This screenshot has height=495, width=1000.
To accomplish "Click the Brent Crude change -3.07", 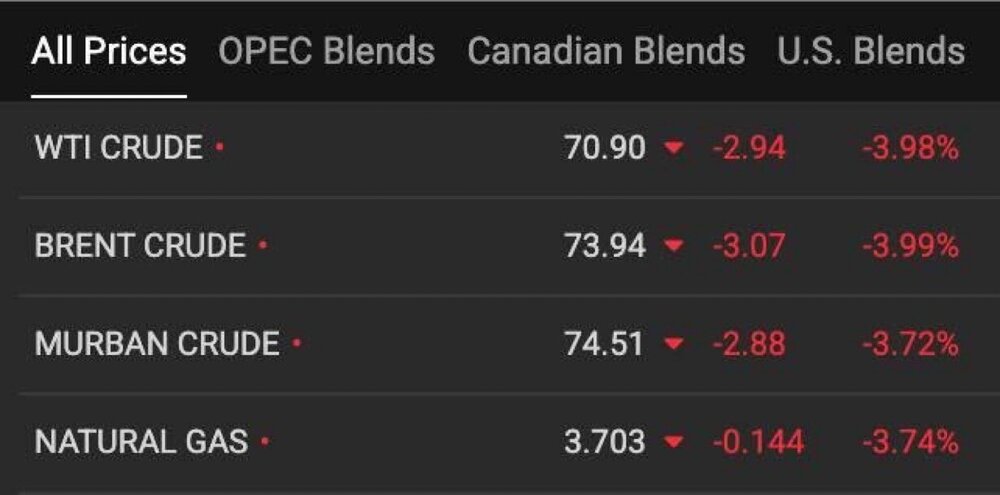I will point(749,246).
